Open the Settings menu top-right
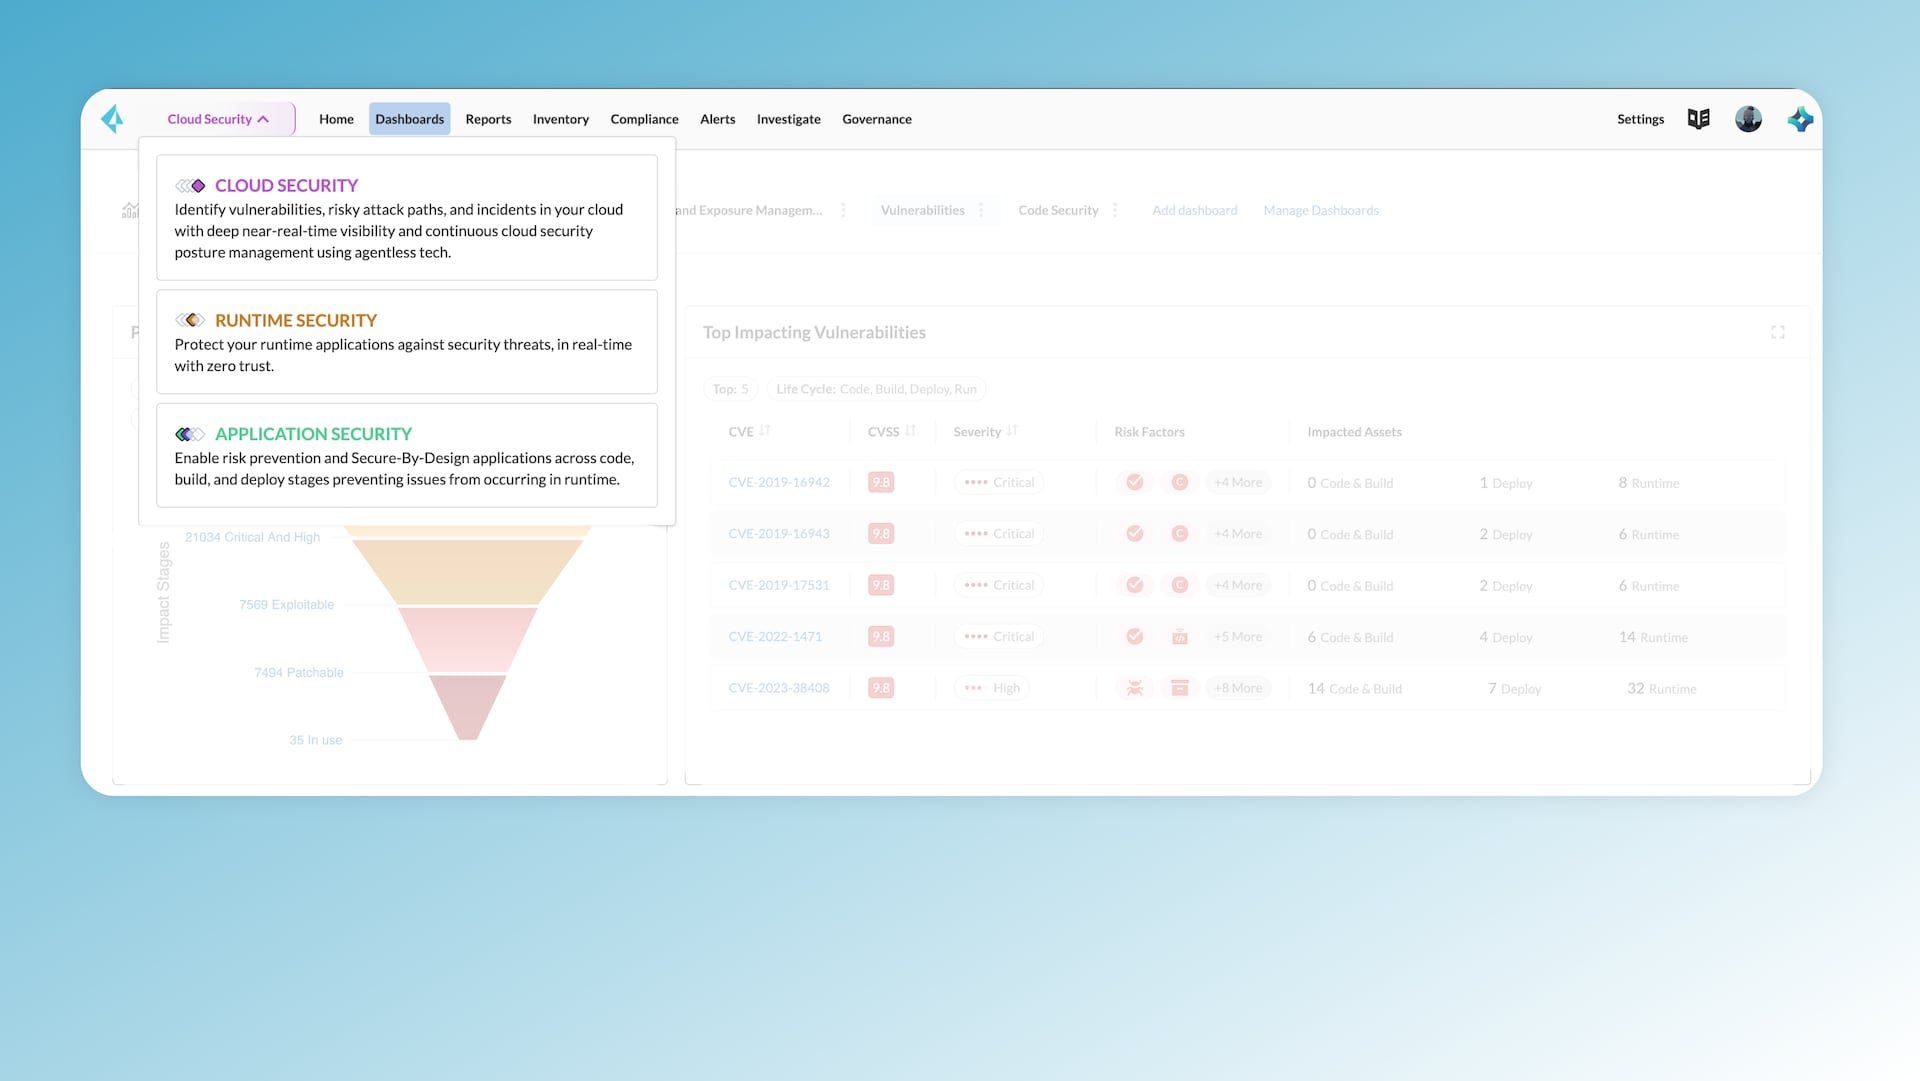 (1640, 119)
